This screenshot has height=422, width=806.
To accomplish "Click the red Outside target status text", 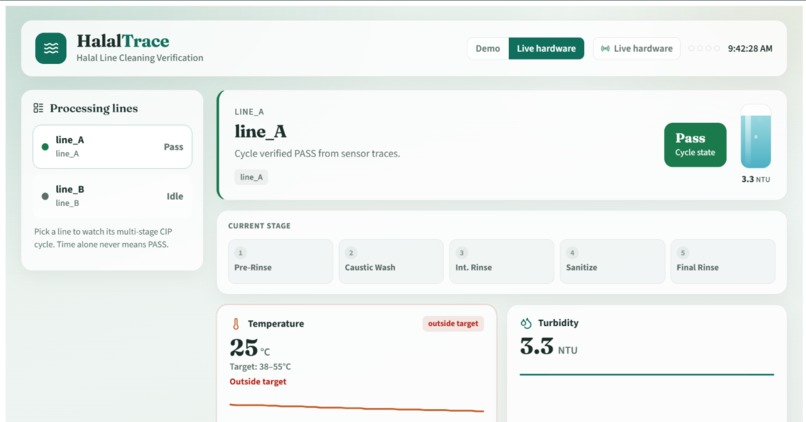I will (258, 381).
